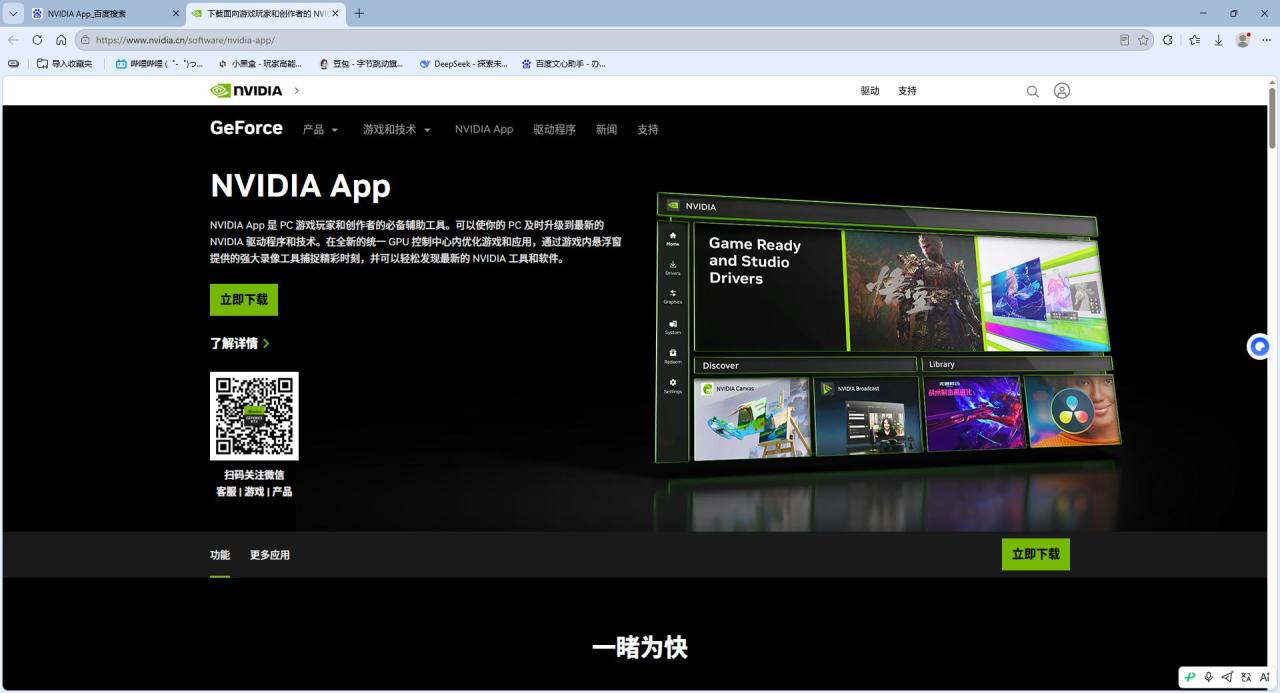Open the 百度文心助手 bookmark
Image resolution: width=1280 pixels, height=693 pixels.
pos(563,63)
